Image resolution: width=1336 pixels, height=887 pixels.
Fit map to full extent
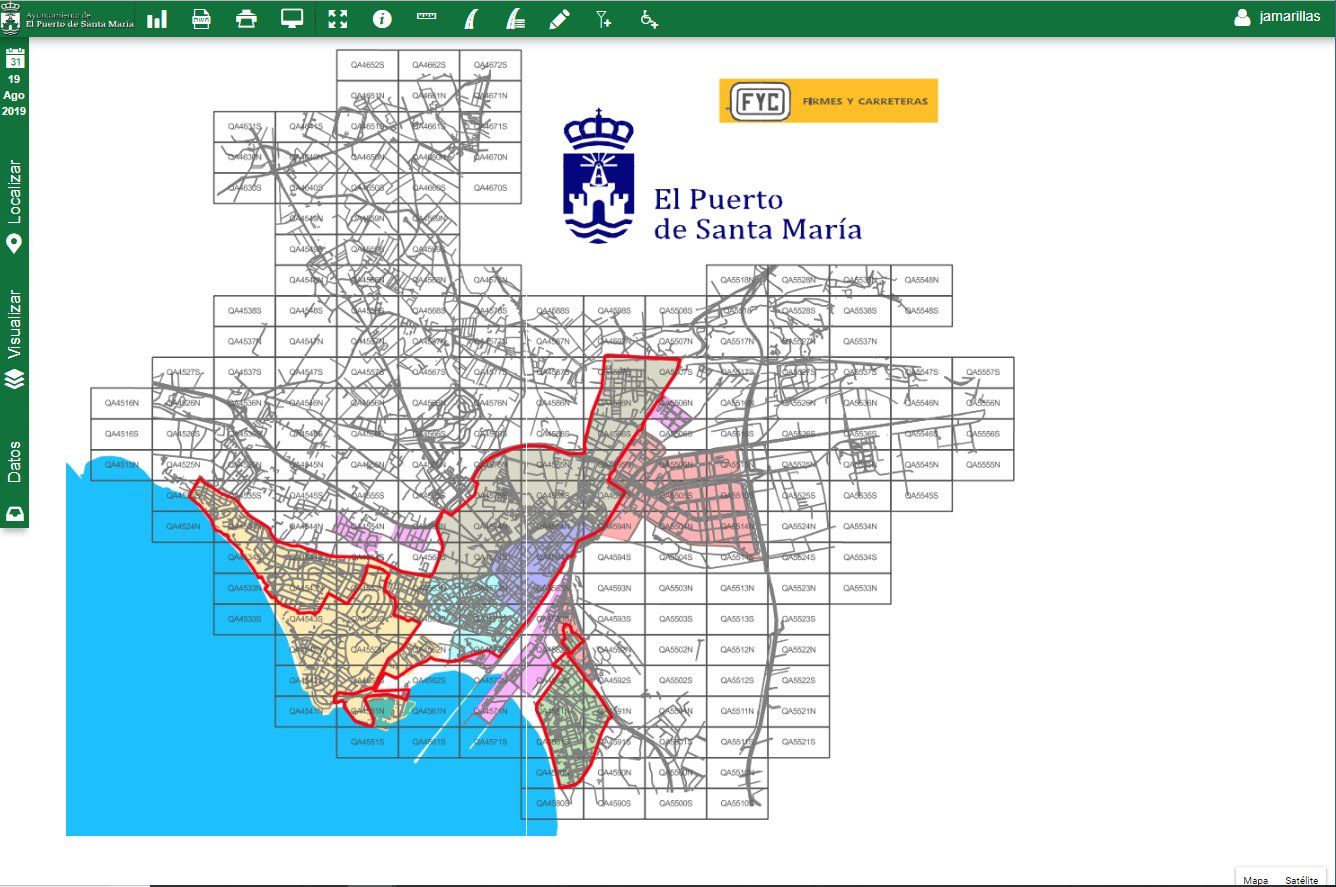pos(338,19)
